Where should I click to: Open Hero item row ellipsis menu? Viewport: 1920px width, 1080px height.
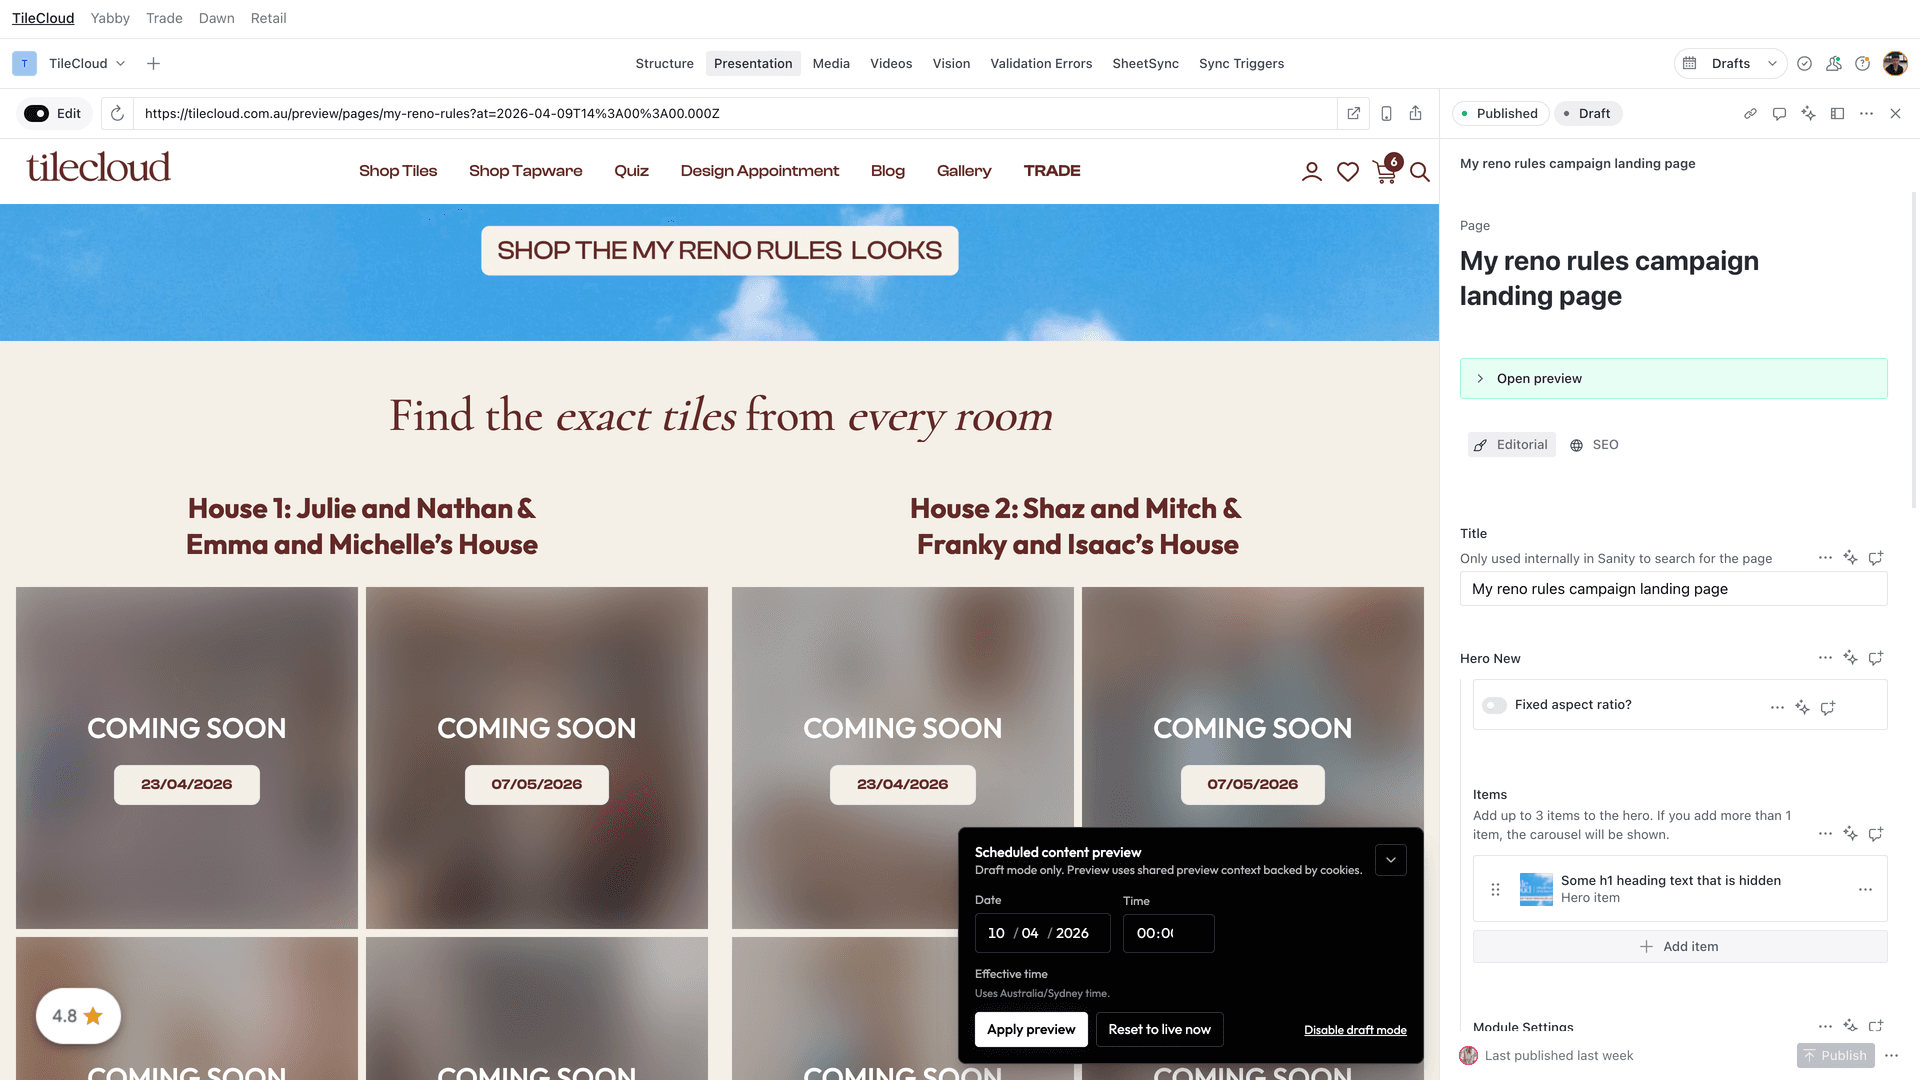pos(1865,889)
